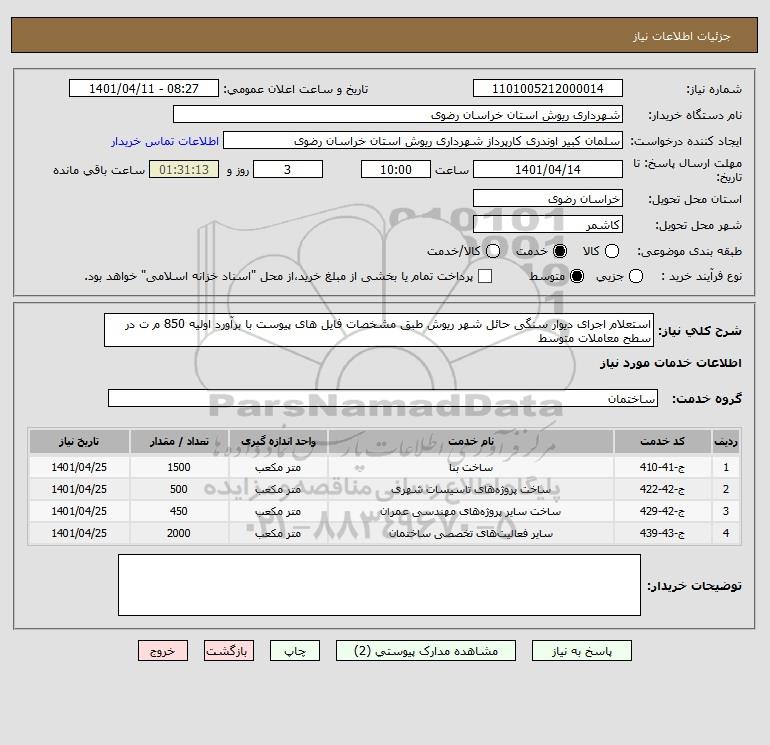Screen dimensions: 770x745
Task: Click the اطلاعات خدمات مورد نیاز heading
Action: click(671, 363)
